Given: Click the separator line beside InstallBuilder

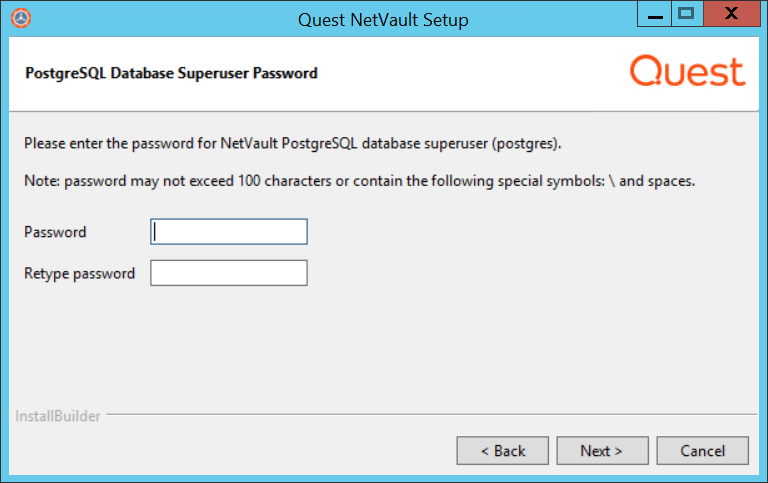Looking at the screenshot, I should pyautogui.click(x=430, y=415).
